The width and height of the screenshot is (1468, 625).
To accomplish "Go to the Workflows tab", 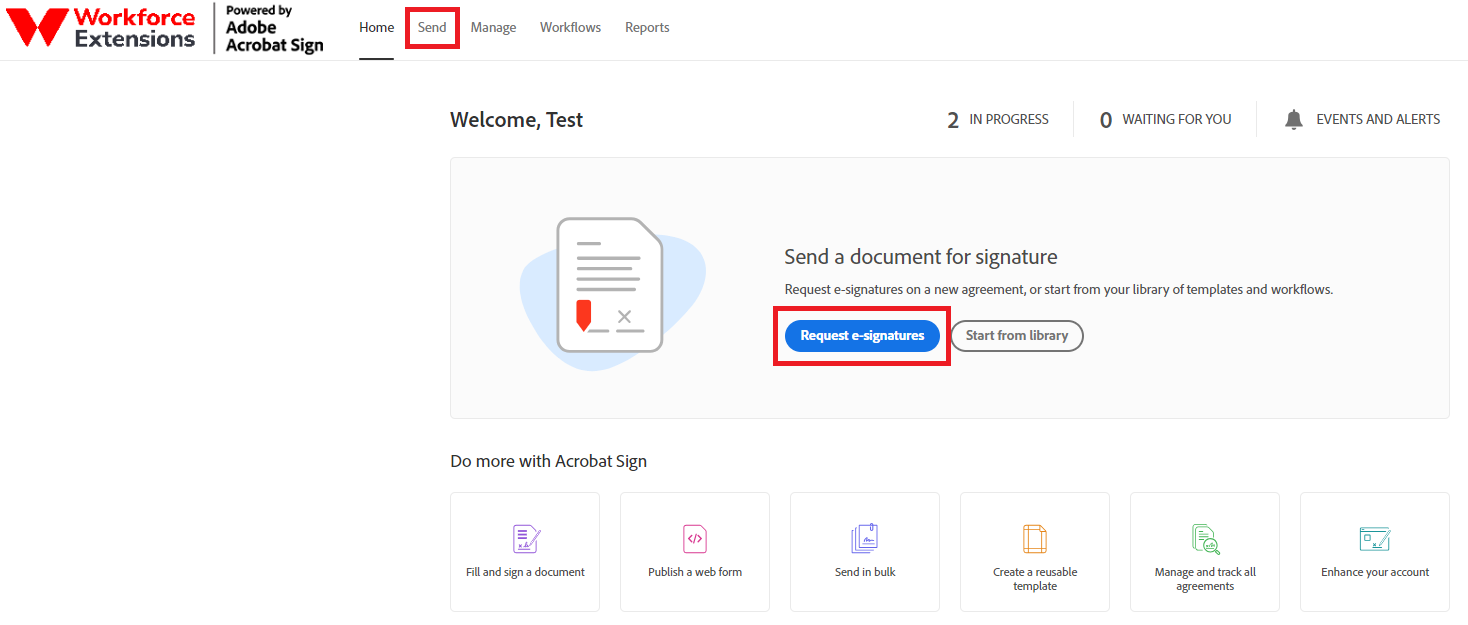I will point(570,27).
